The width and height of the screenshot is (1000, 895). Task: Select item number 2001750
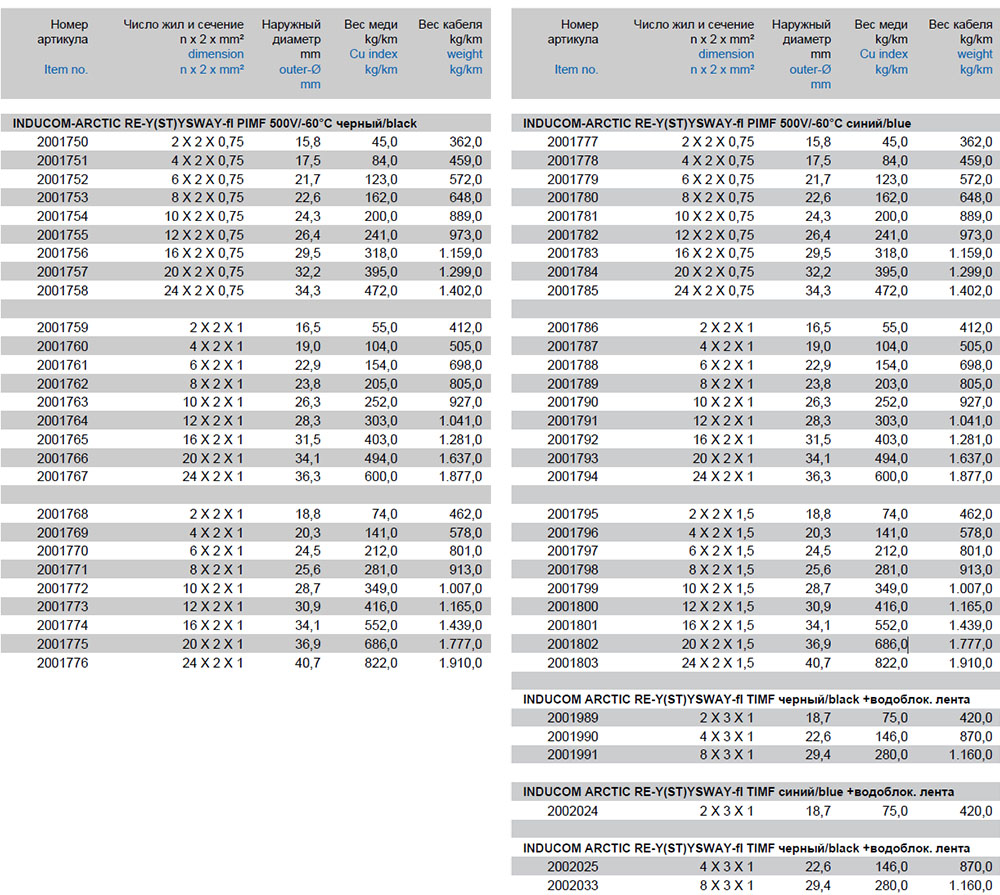point(62,142)
